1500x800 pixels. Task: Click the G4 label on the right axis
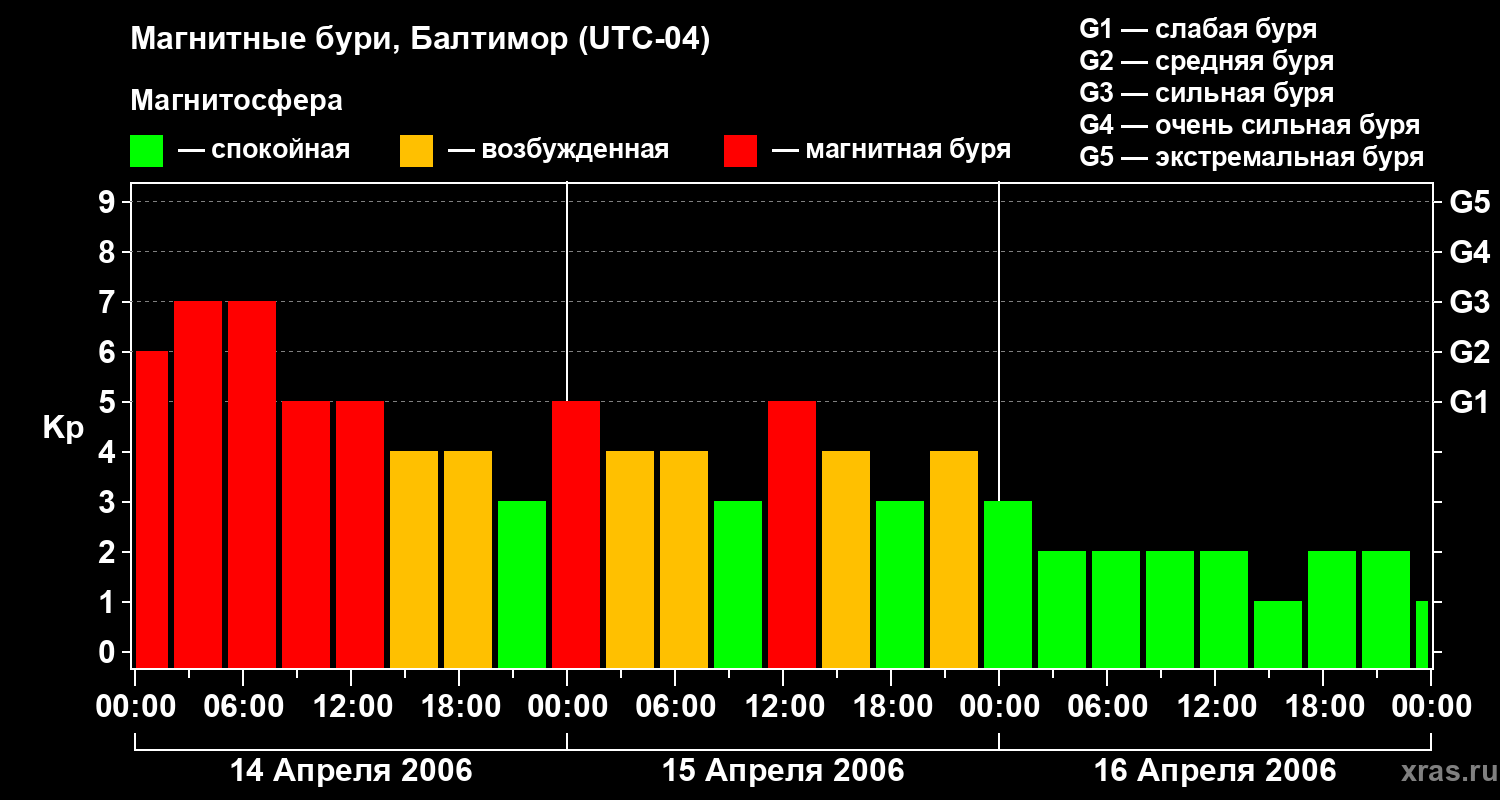(1470, 252)
